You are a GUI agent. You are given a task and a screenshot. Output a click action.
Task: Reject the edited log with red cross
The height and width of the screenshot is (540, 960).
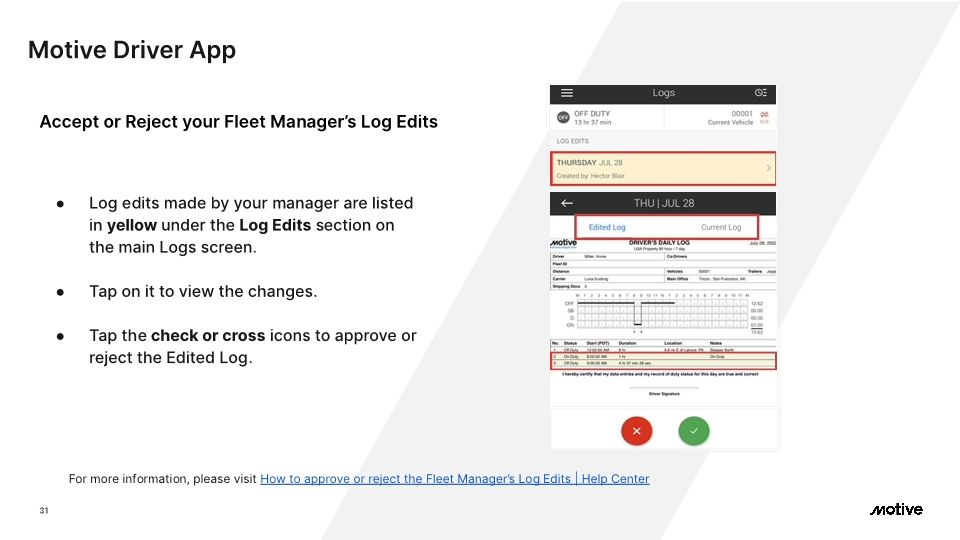tap(637, 431)
